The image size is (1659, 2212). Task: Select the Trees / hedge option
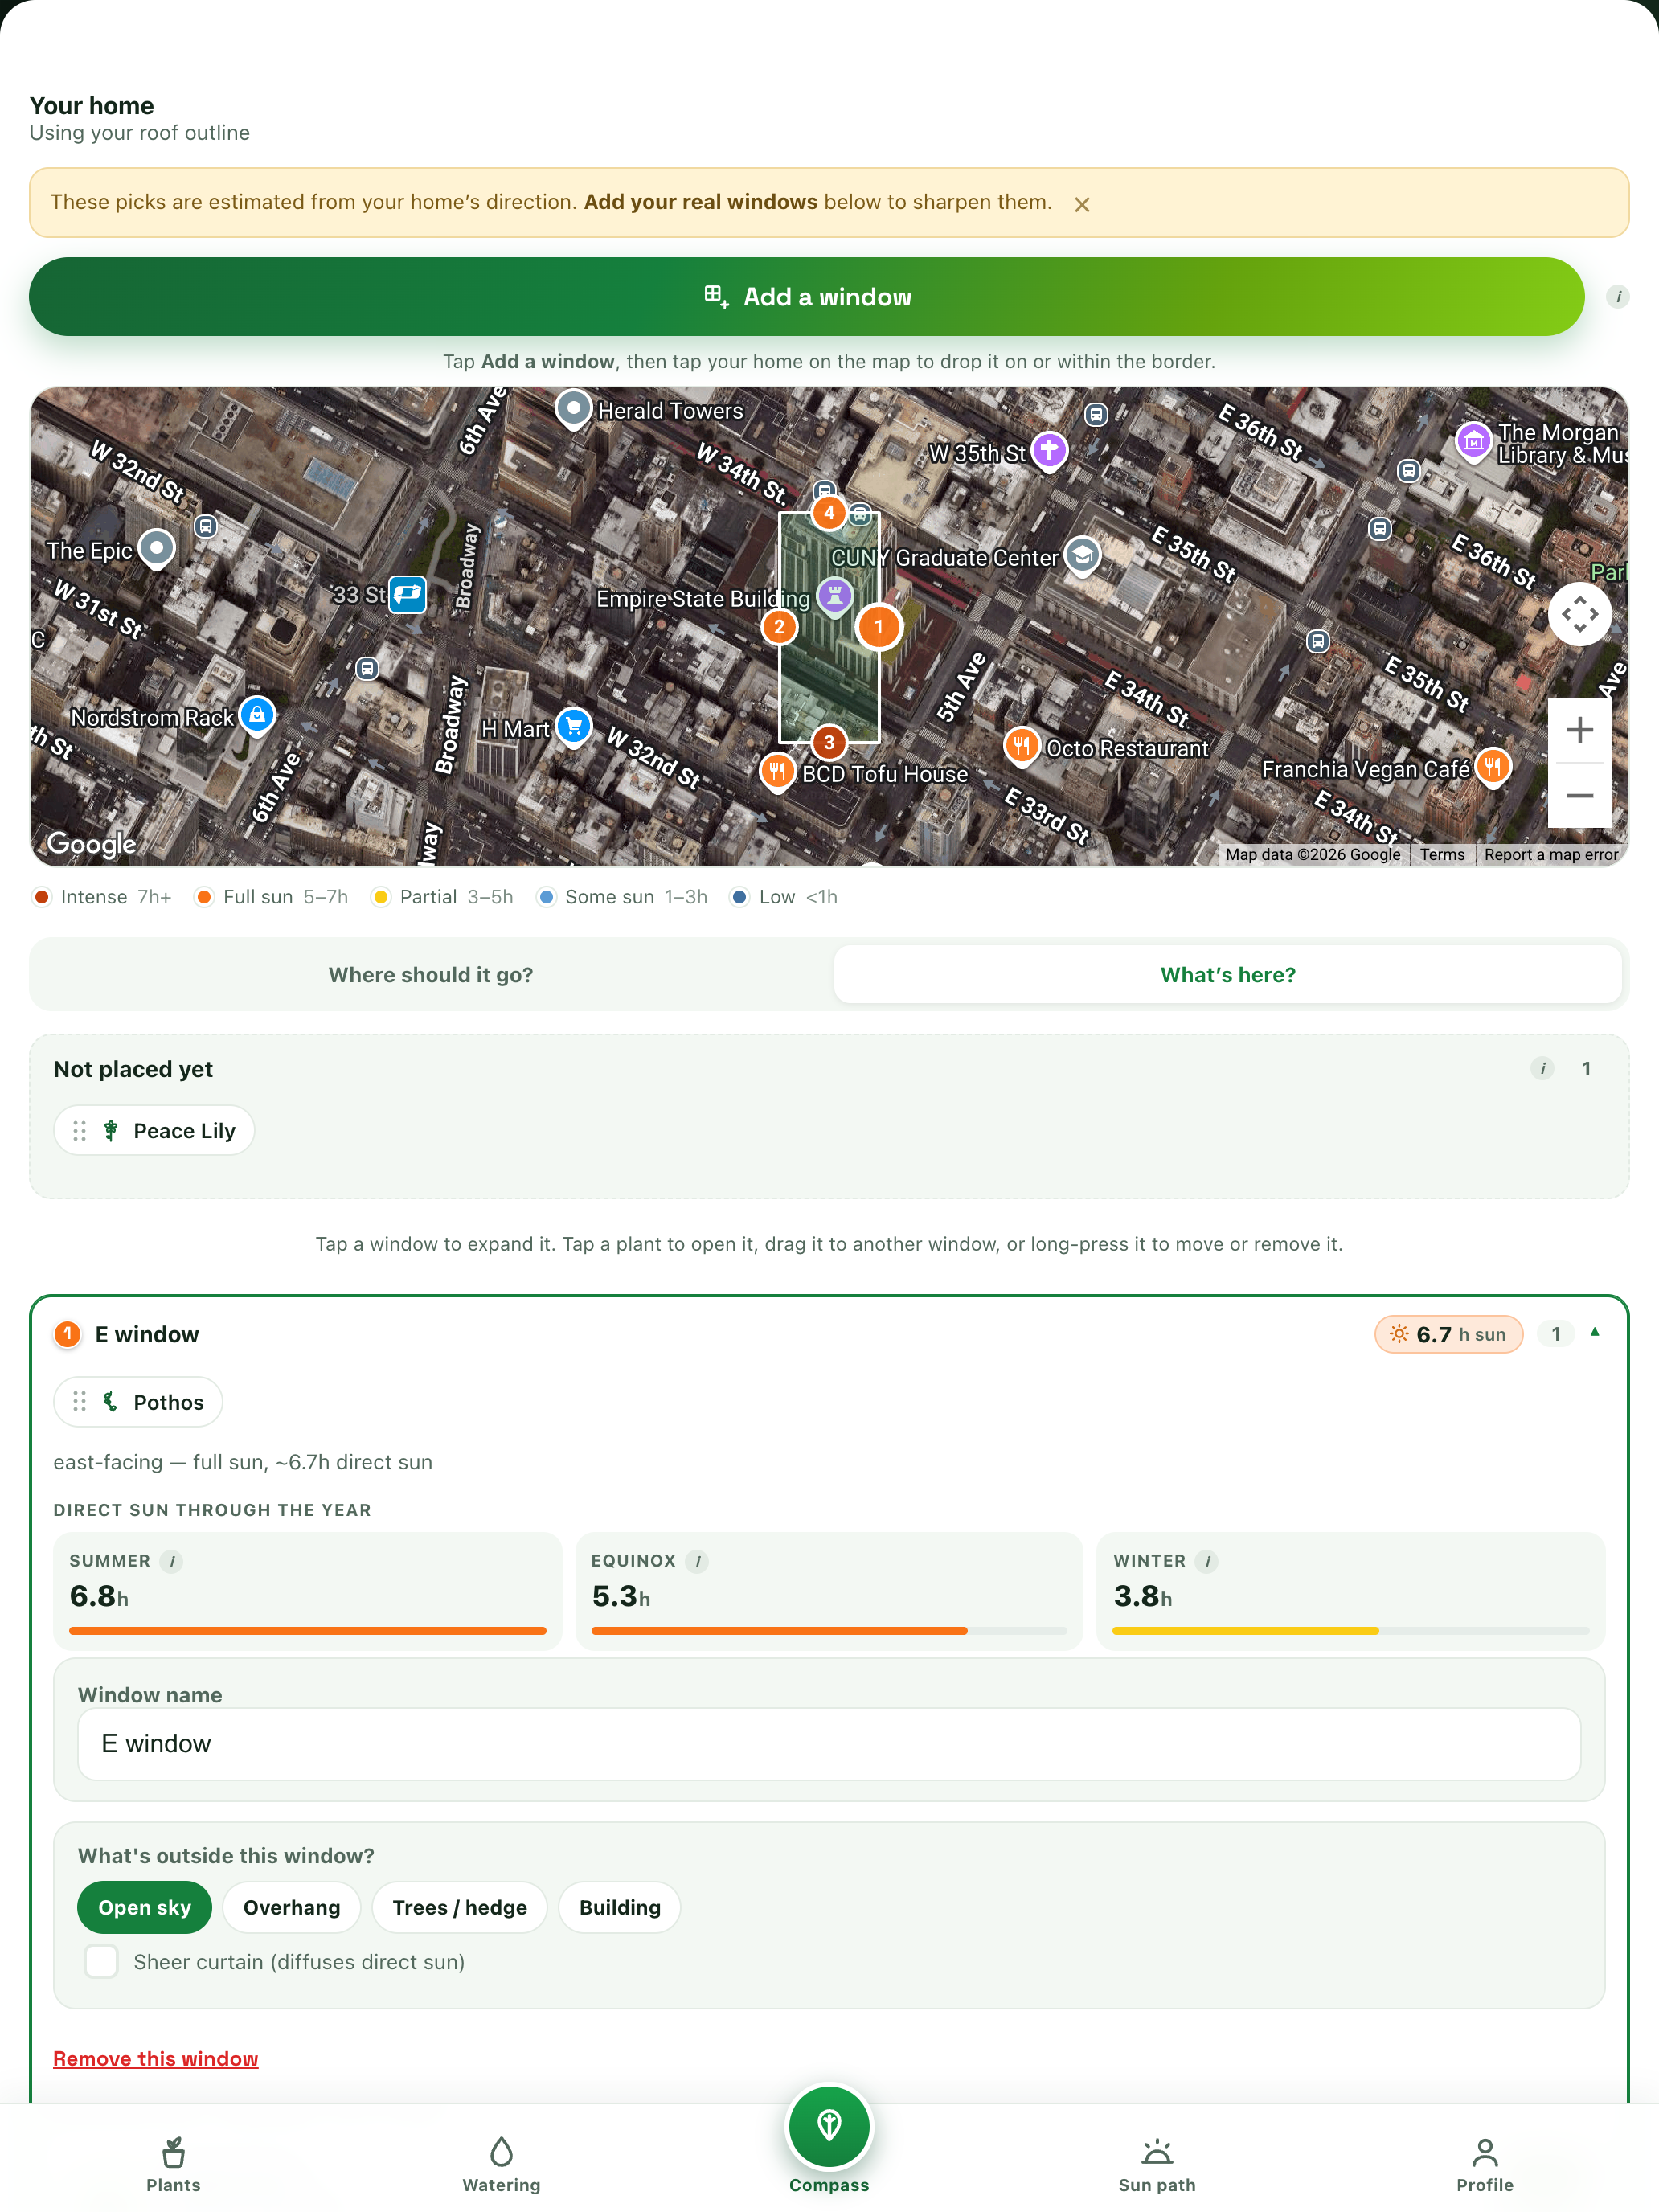pos(459,1908)
